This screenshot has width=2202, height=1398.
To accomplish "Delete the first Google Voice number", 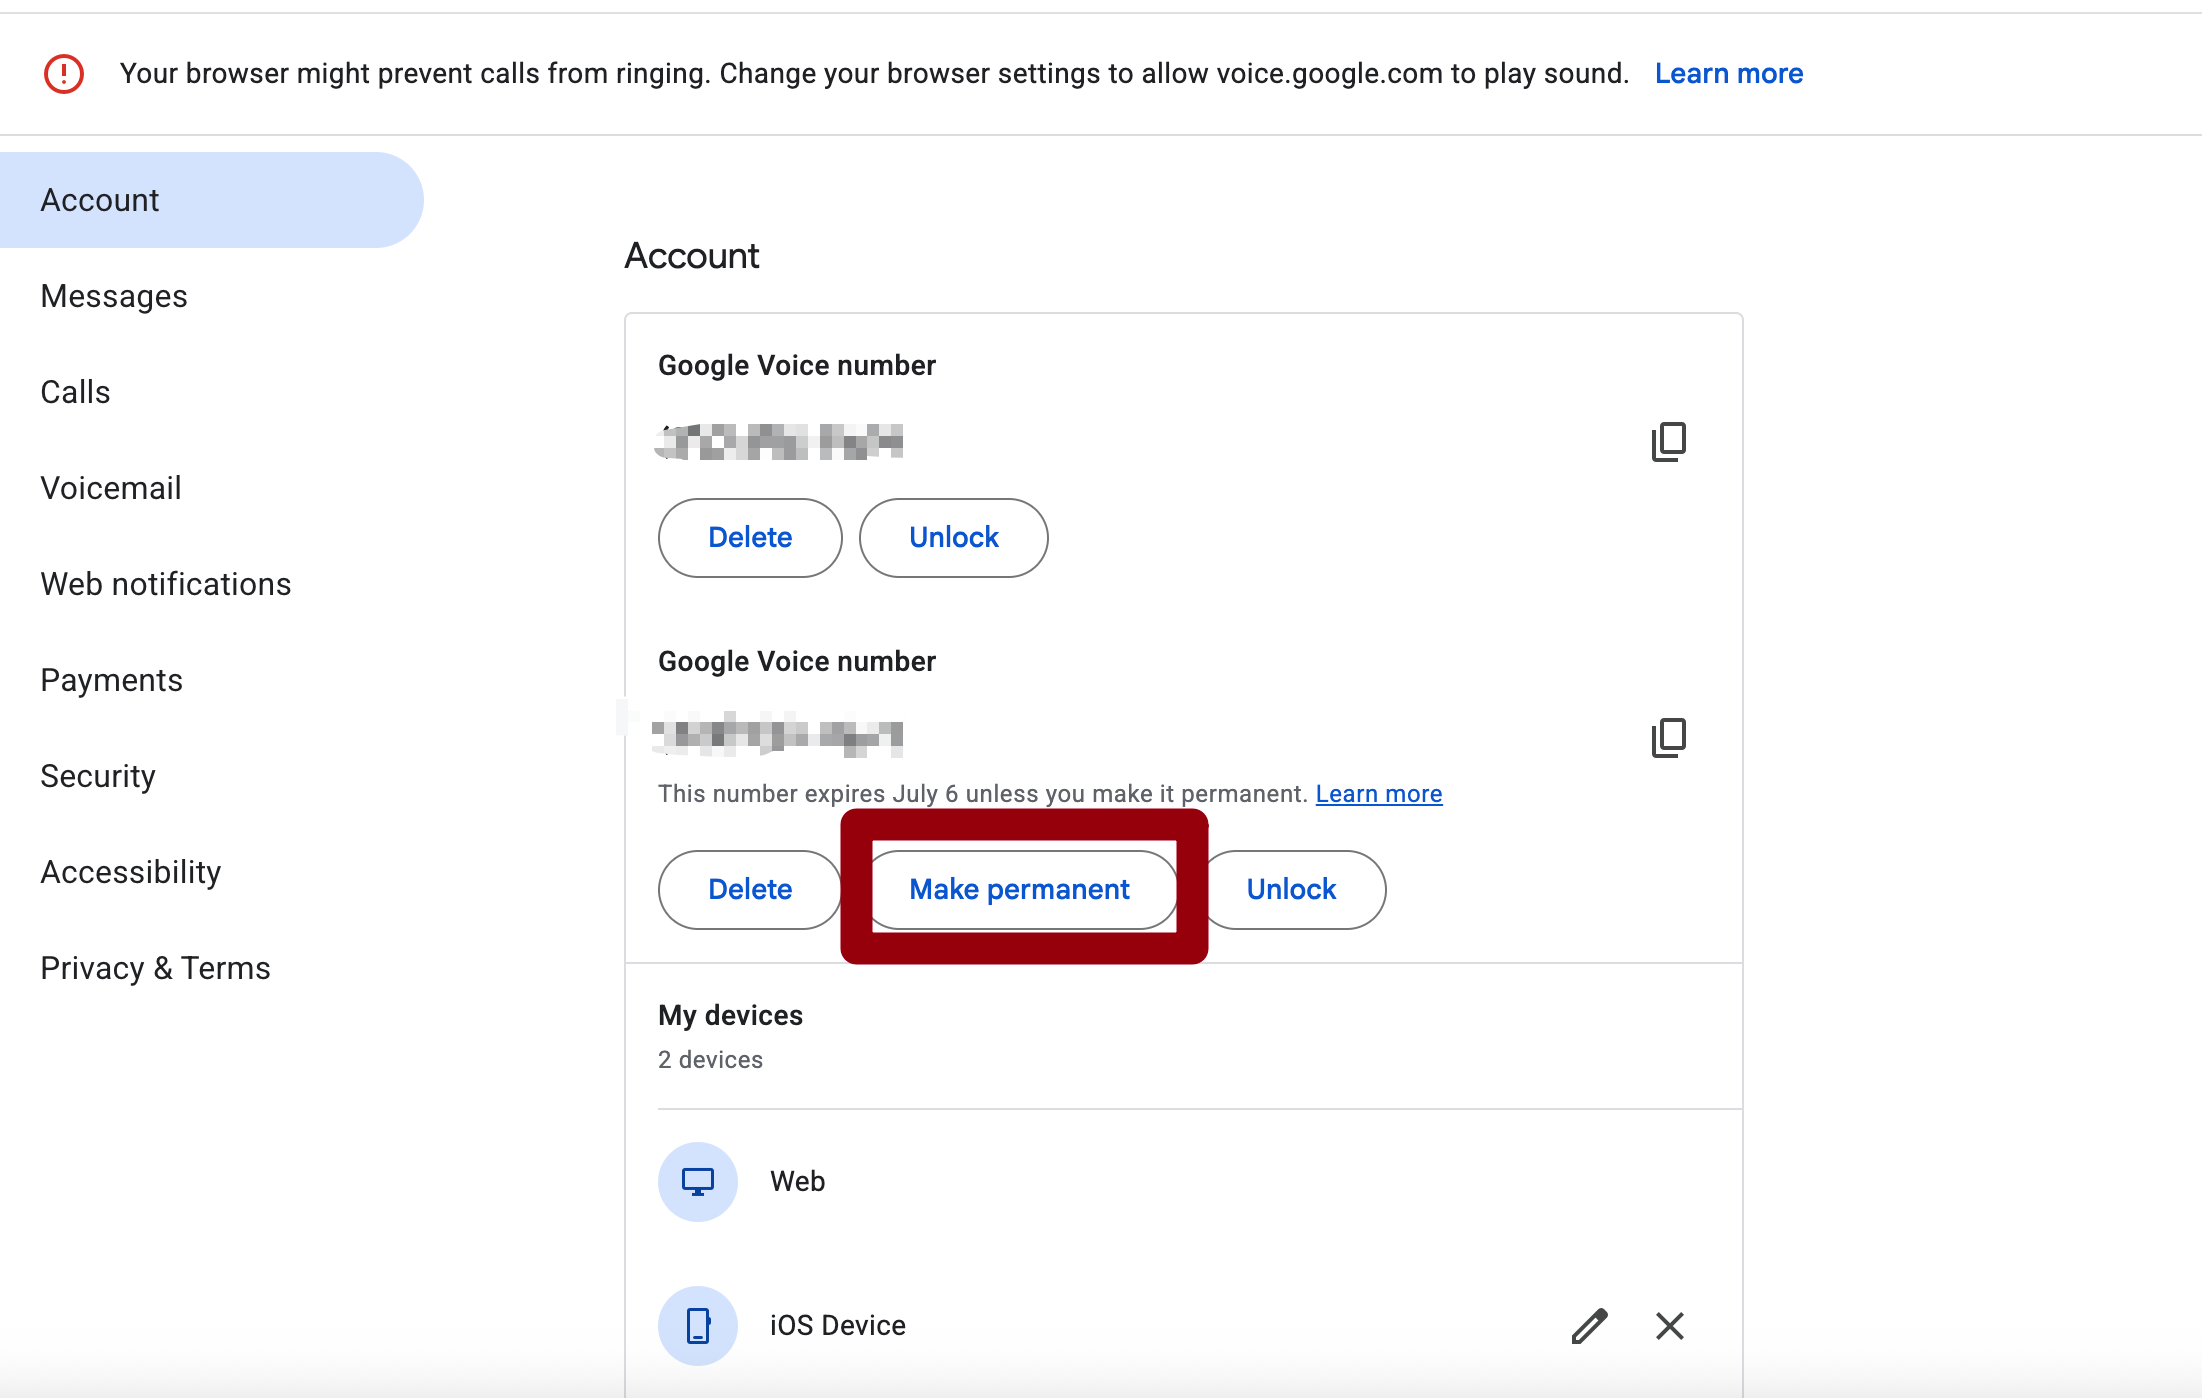I will coord(750,538).
